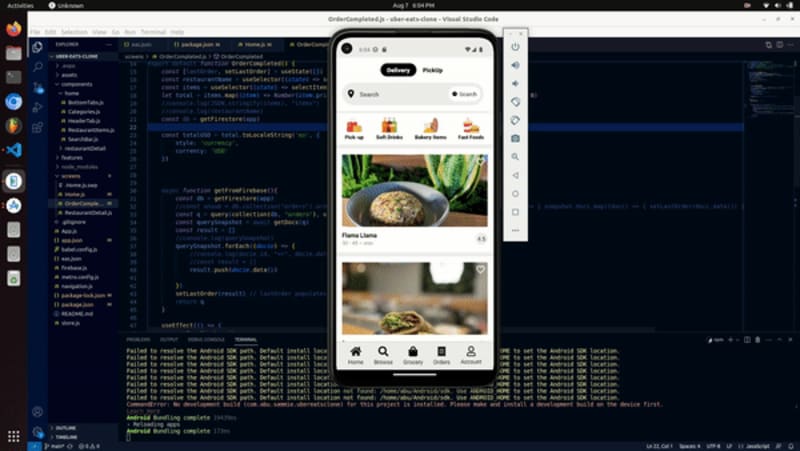
Task: Open the Run and Debug view
Action: (37, 107)
